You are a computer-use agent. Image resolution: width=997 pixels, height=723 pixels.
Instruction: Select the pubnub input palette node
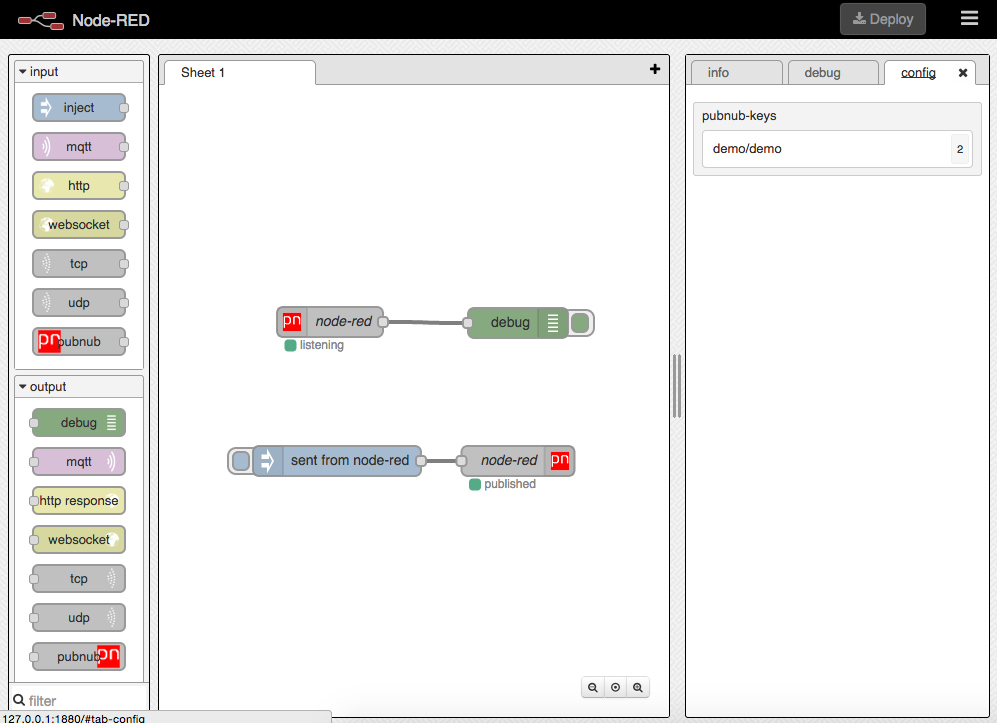click(79, 342)
